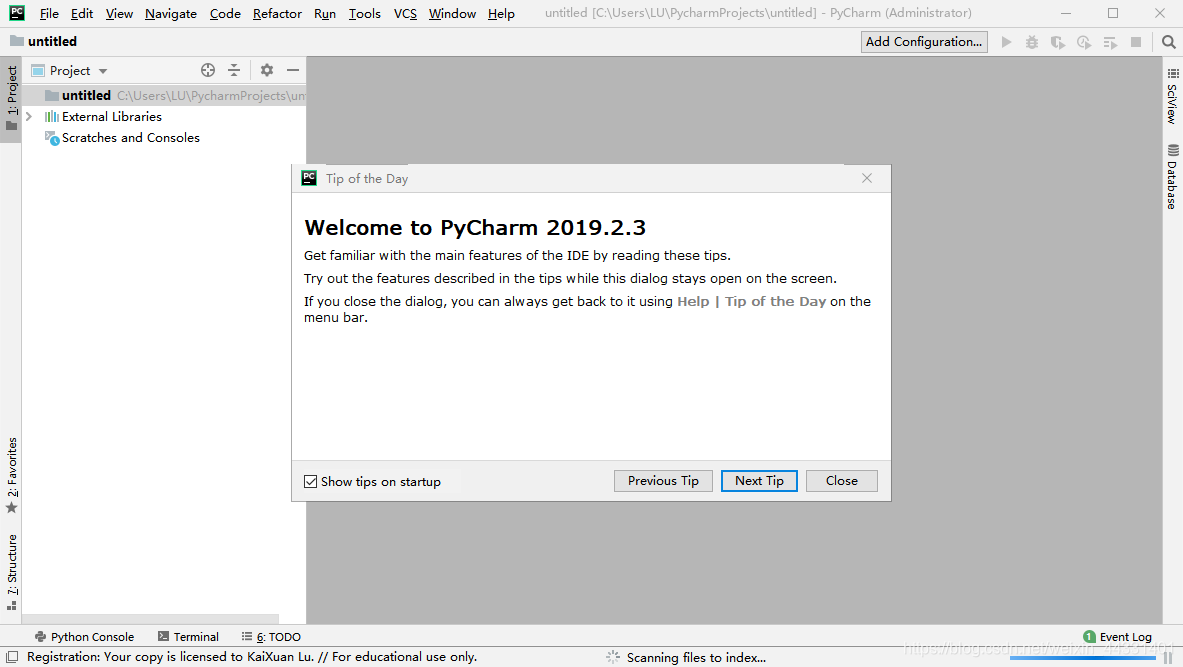The image size is (1183, 667).
Task: Open the Help menu
Action: (x=501, y=14)
